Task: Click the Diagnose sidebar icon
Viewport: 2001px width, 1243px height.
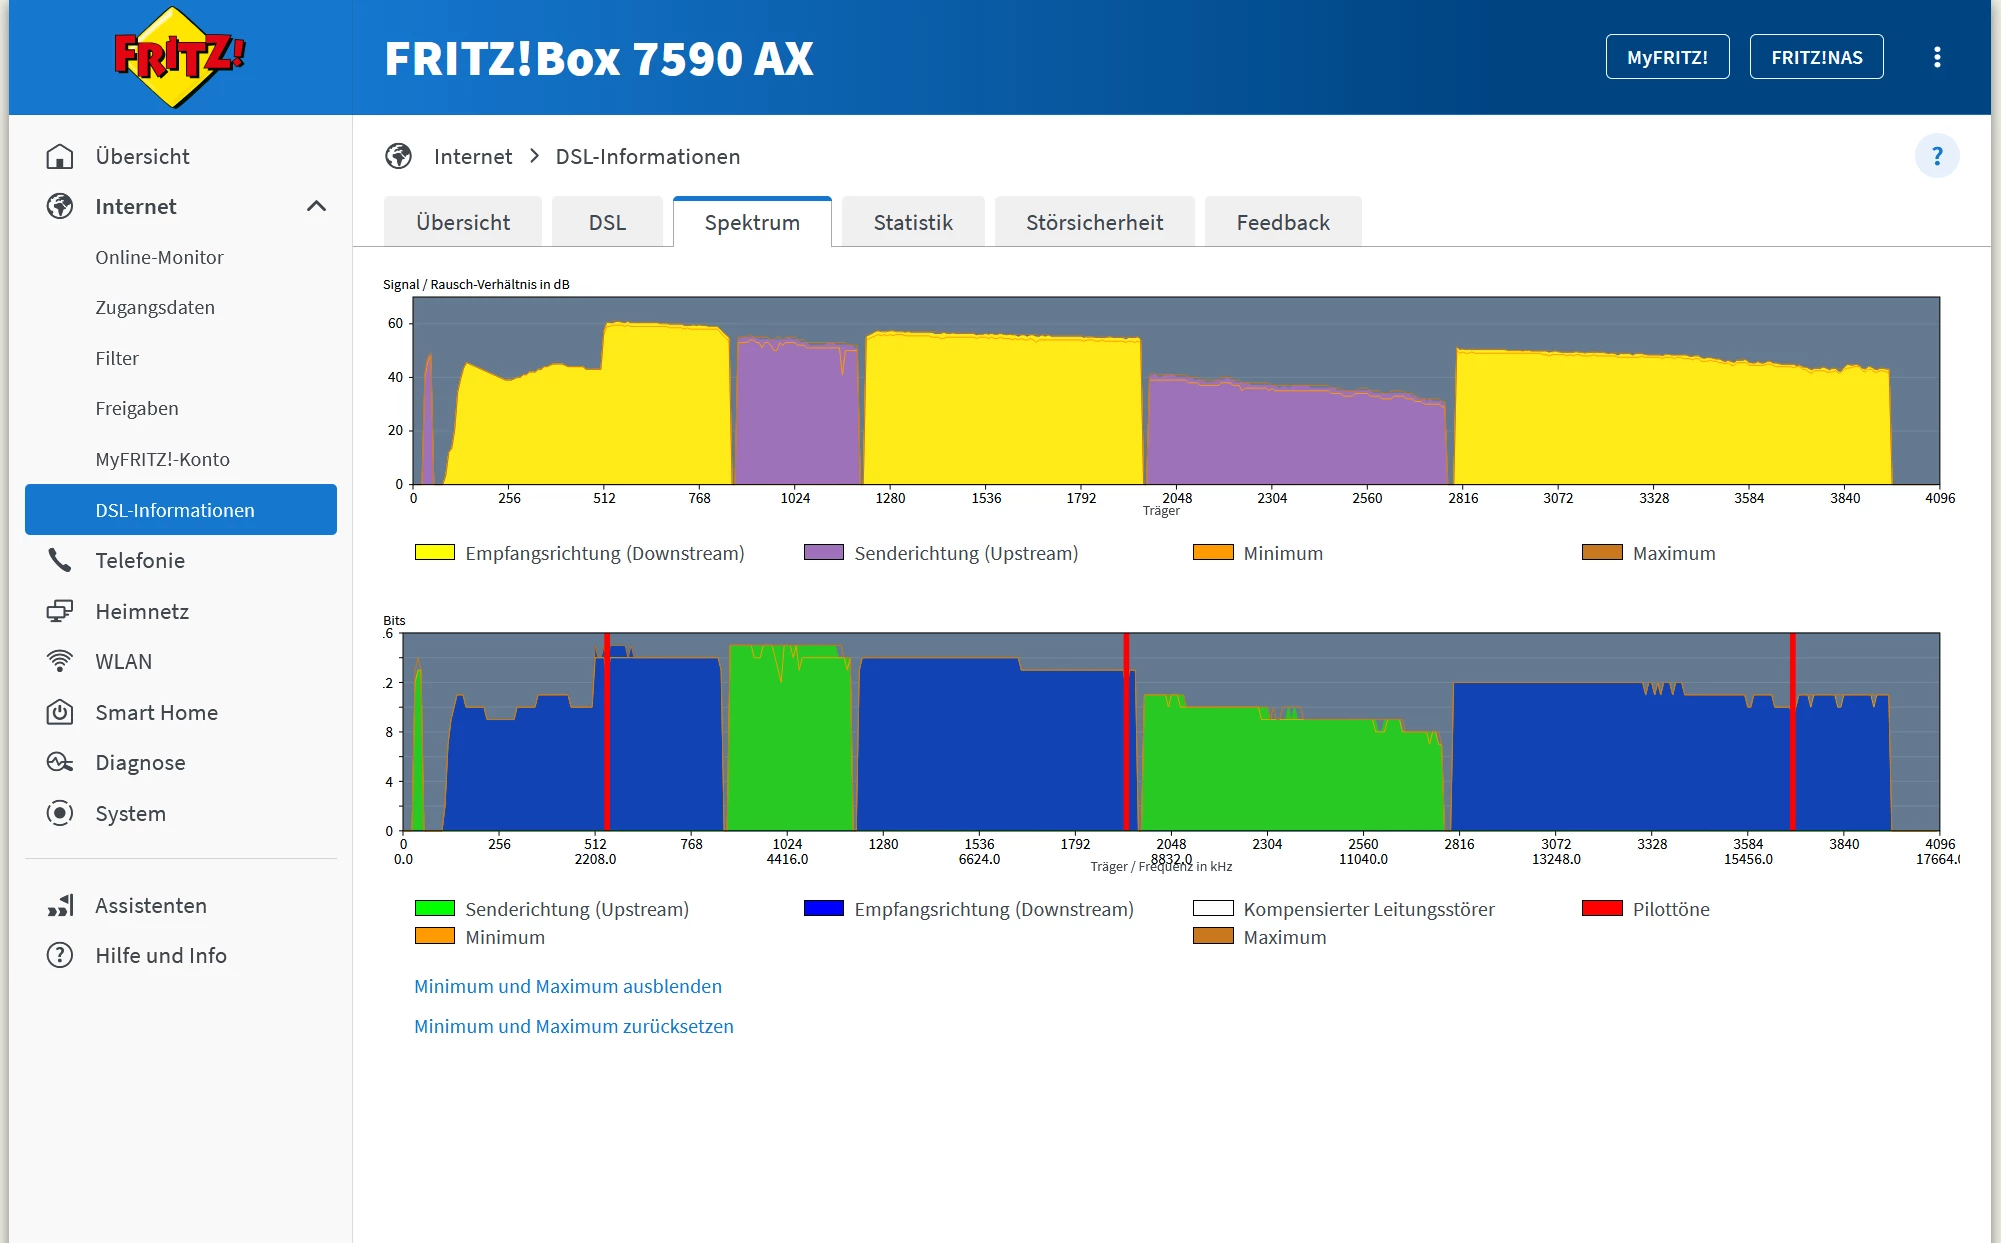Action: click(x=60, y=762)
